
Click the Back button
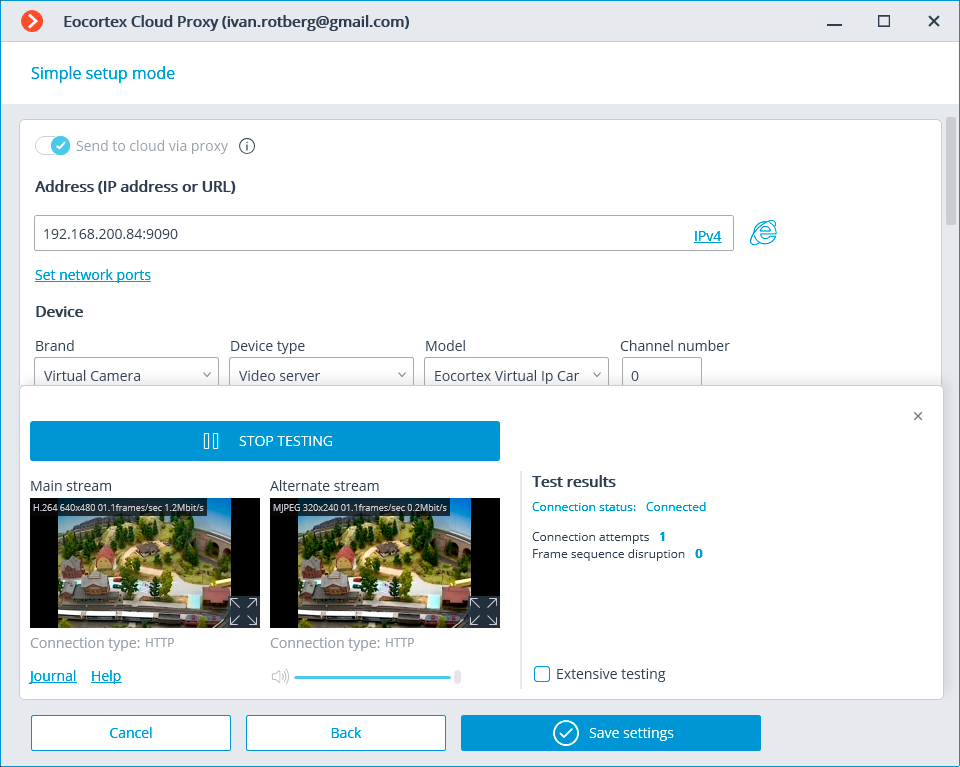tap(345, 732)
